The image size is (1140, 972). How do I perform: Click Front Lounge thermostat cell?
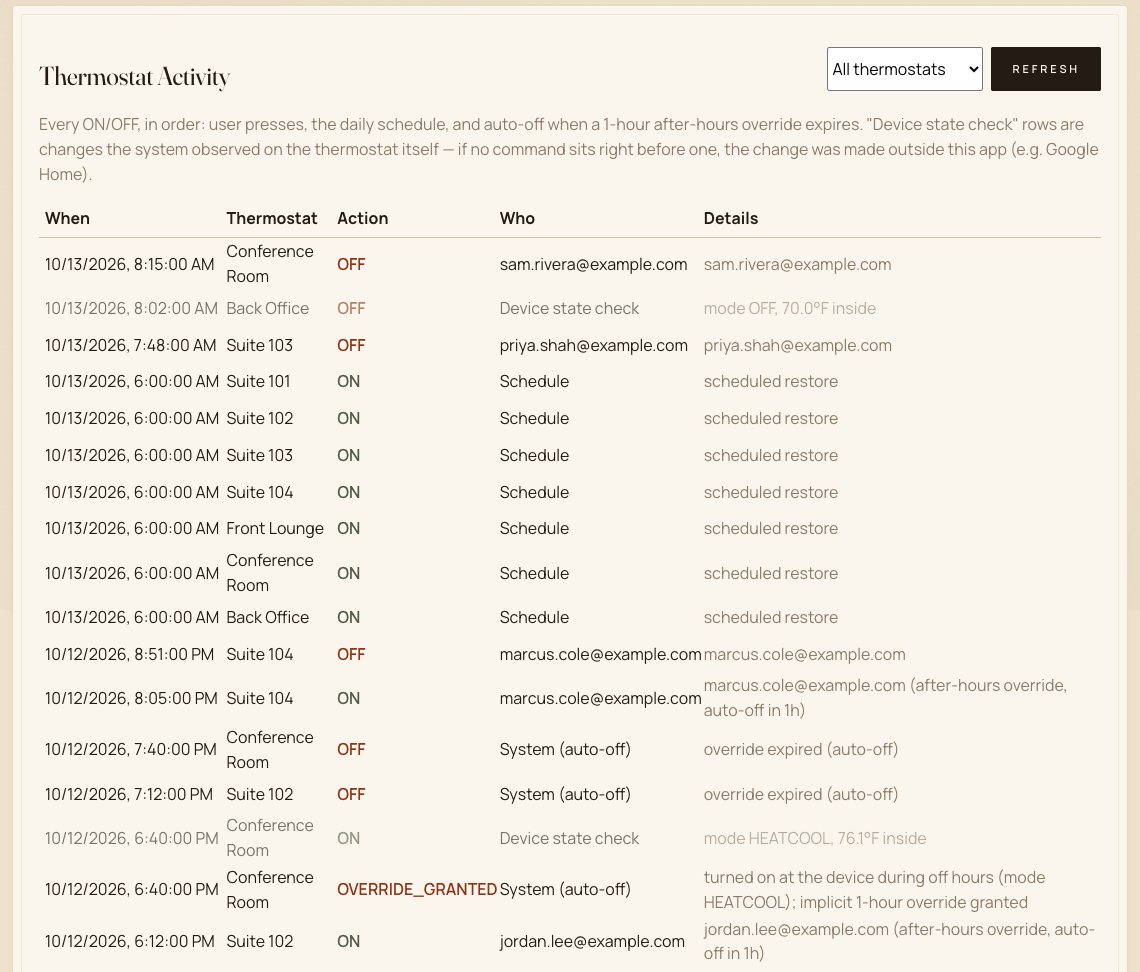(x=275, y=529)
